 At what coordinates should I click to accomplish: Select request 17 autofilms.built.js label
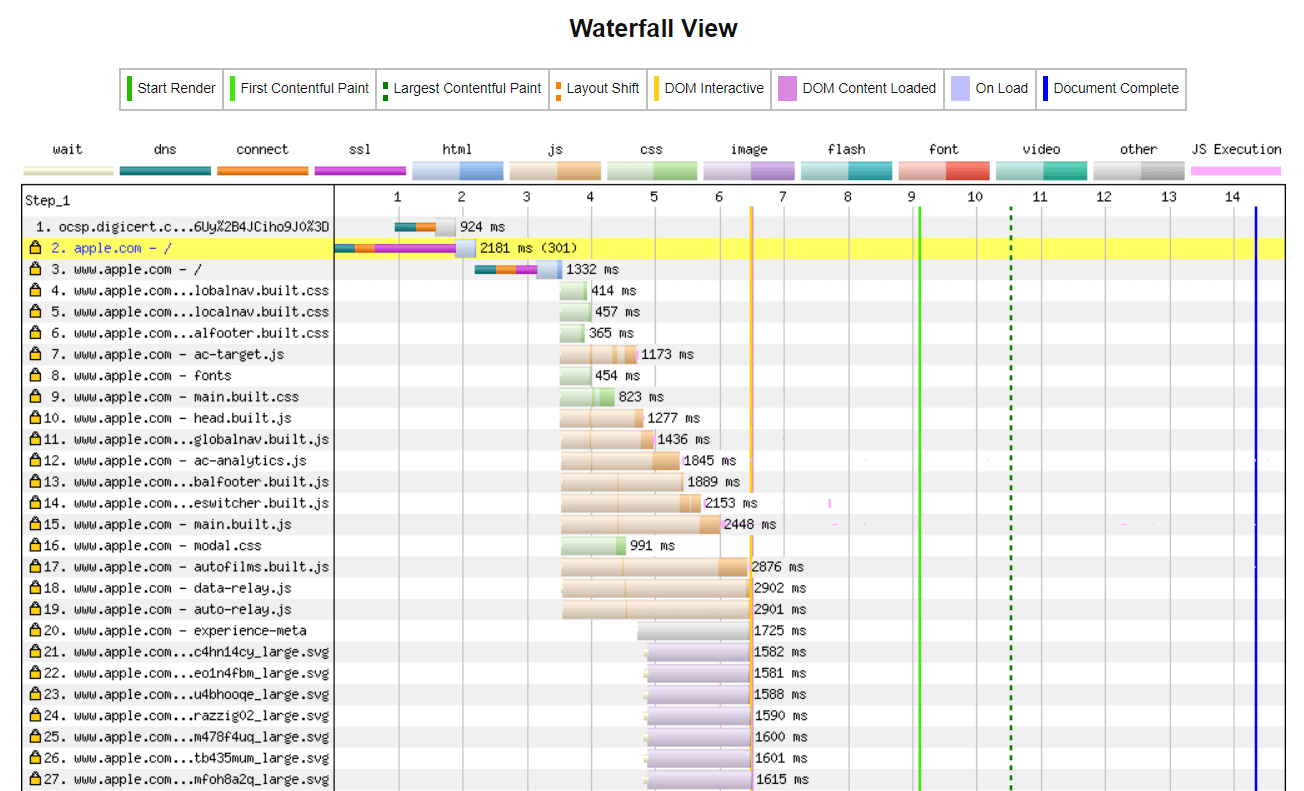click(x=187, y=567)
